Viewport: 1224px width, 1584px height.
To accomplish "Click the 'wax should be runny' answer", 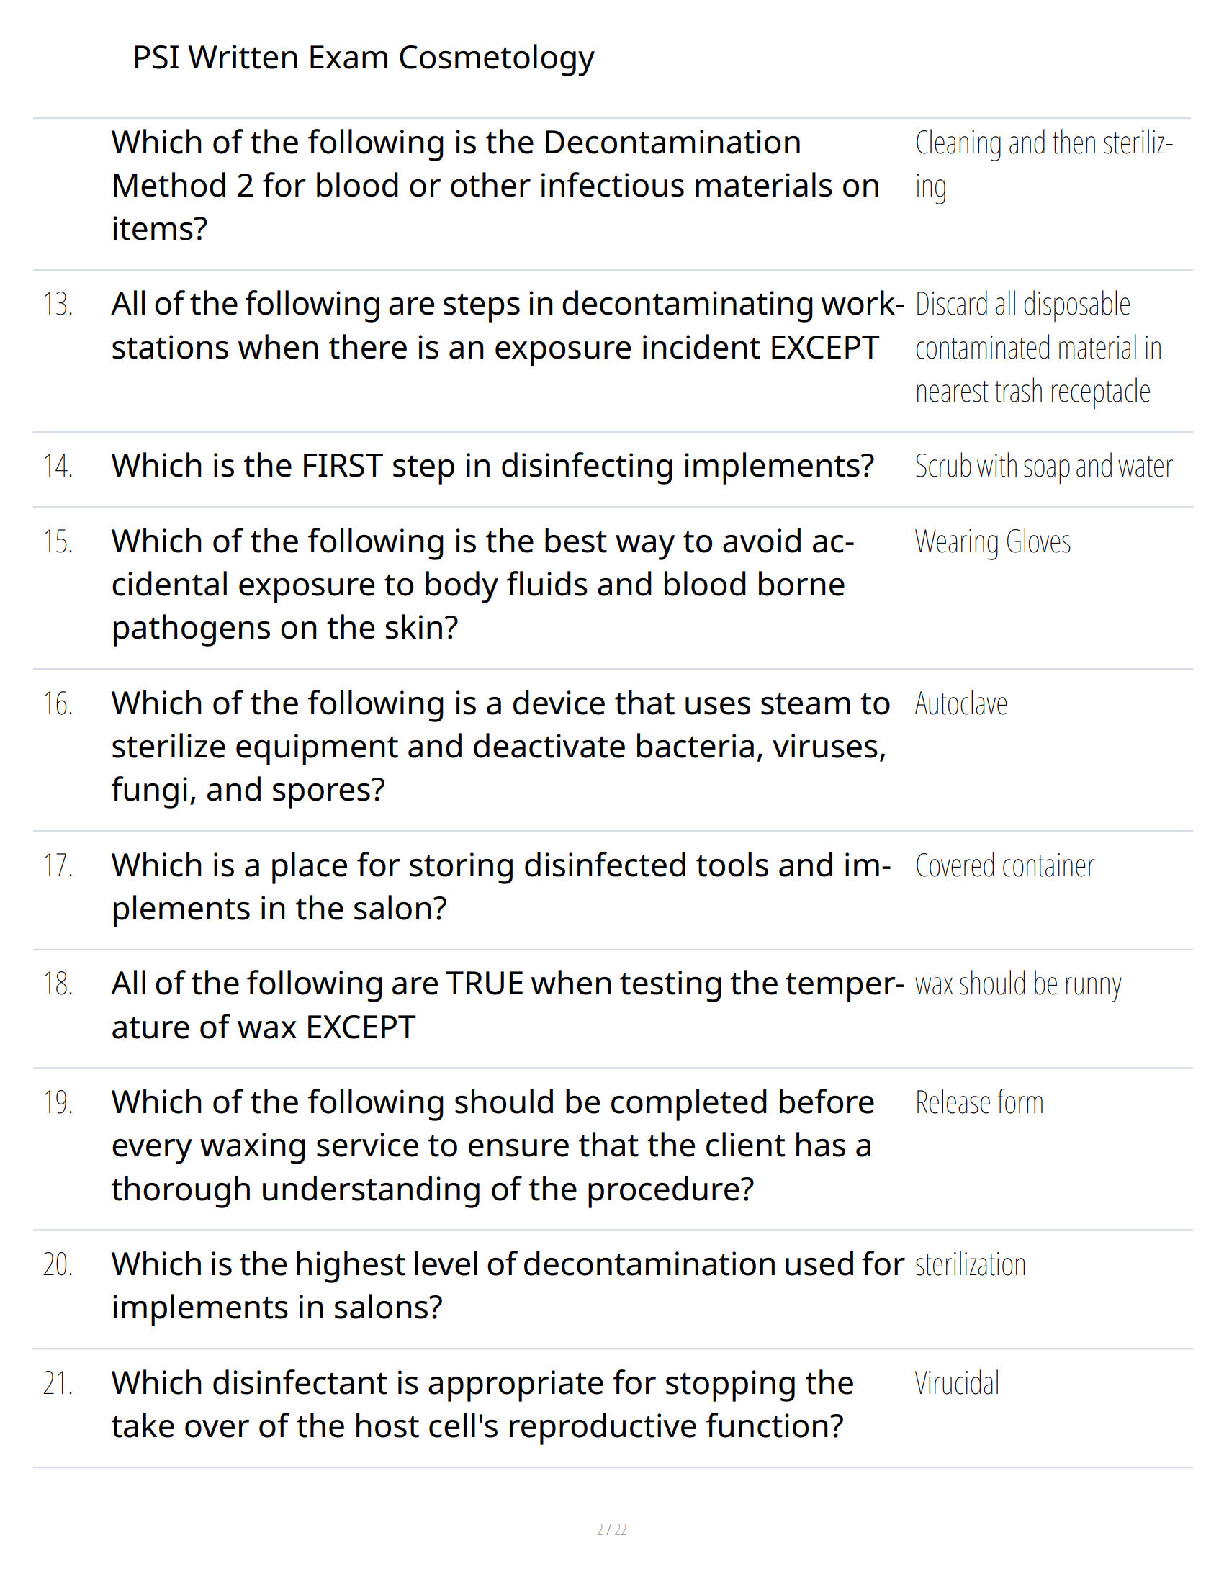I will [1018, 985].
